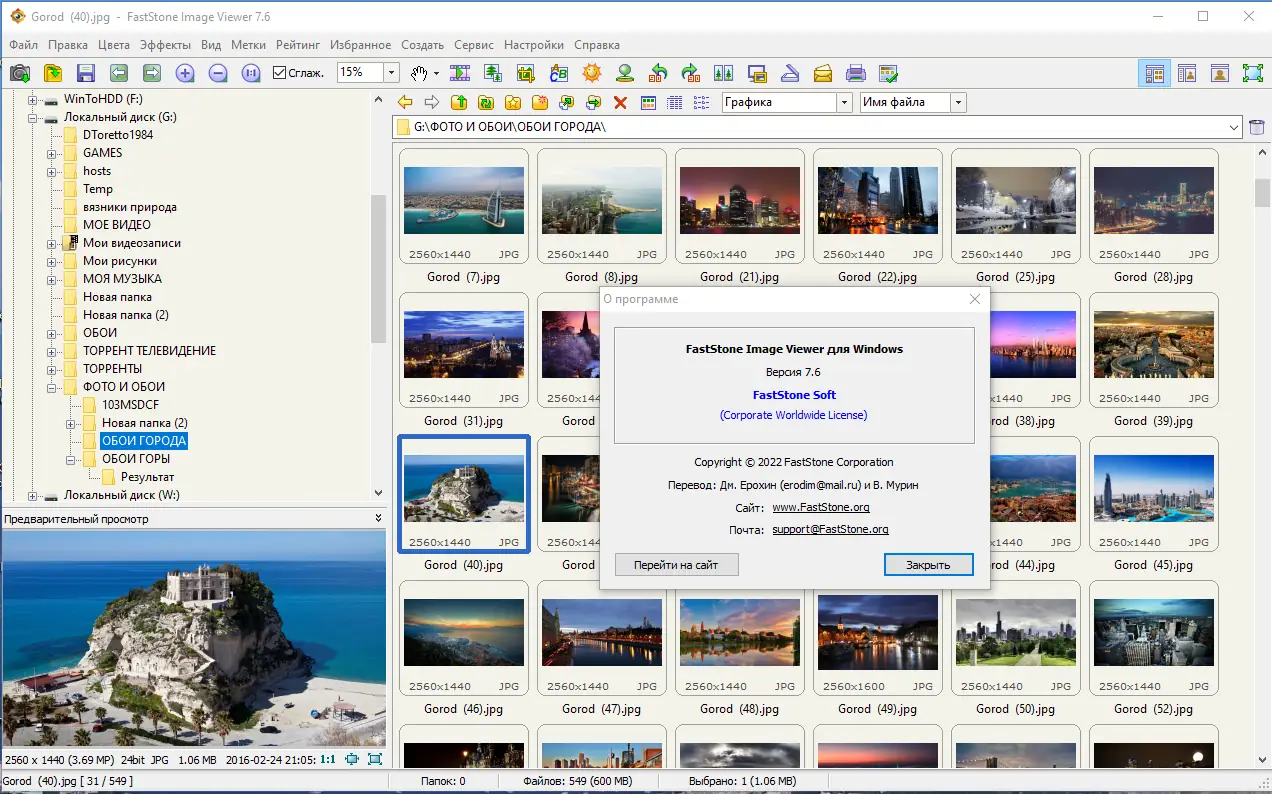
Task: Rotate the image left using the toolbar
Action: [x=658, y=73]
